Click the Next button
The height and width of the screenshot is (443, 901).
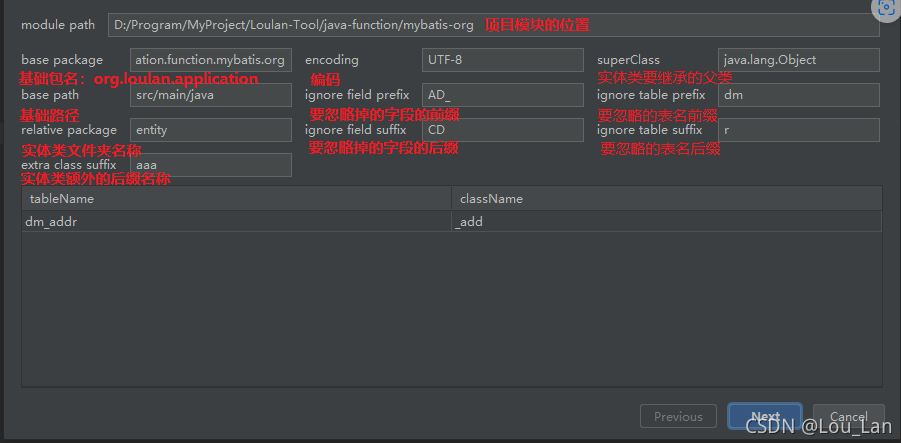[x=765, y=416]
